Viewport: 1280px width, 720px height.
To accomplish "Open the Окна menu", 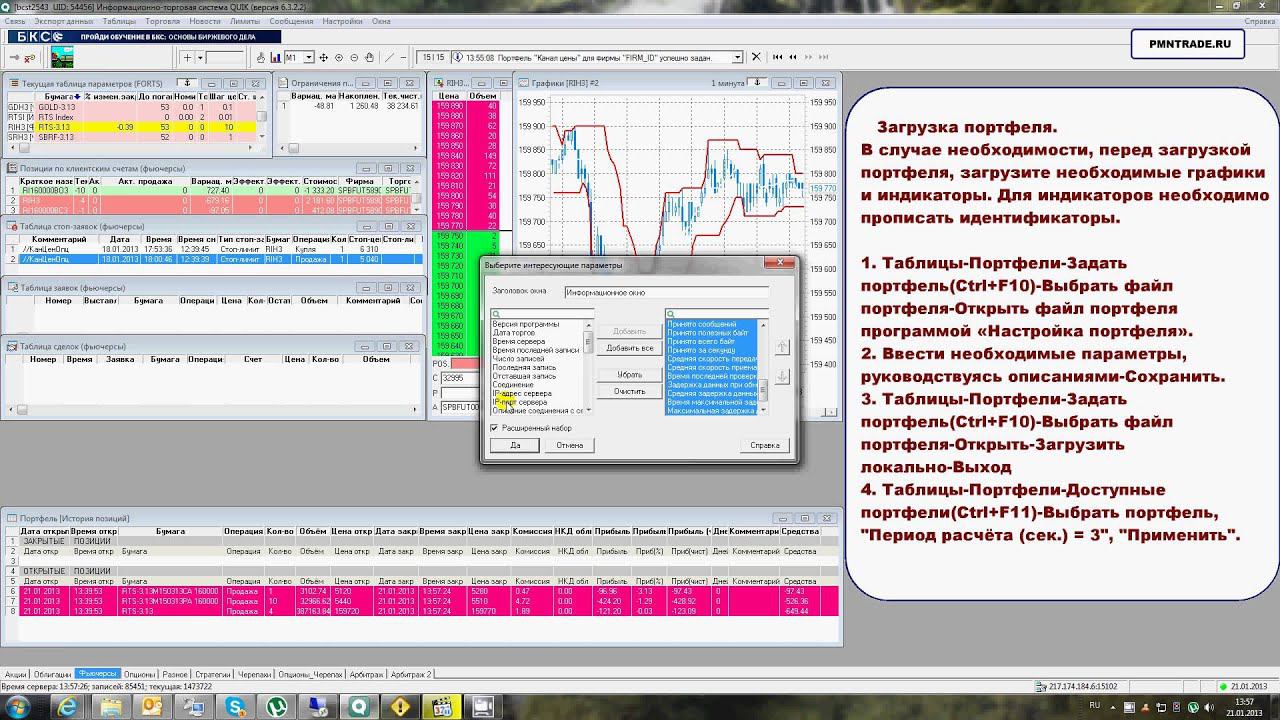I will tap(381, 20).
